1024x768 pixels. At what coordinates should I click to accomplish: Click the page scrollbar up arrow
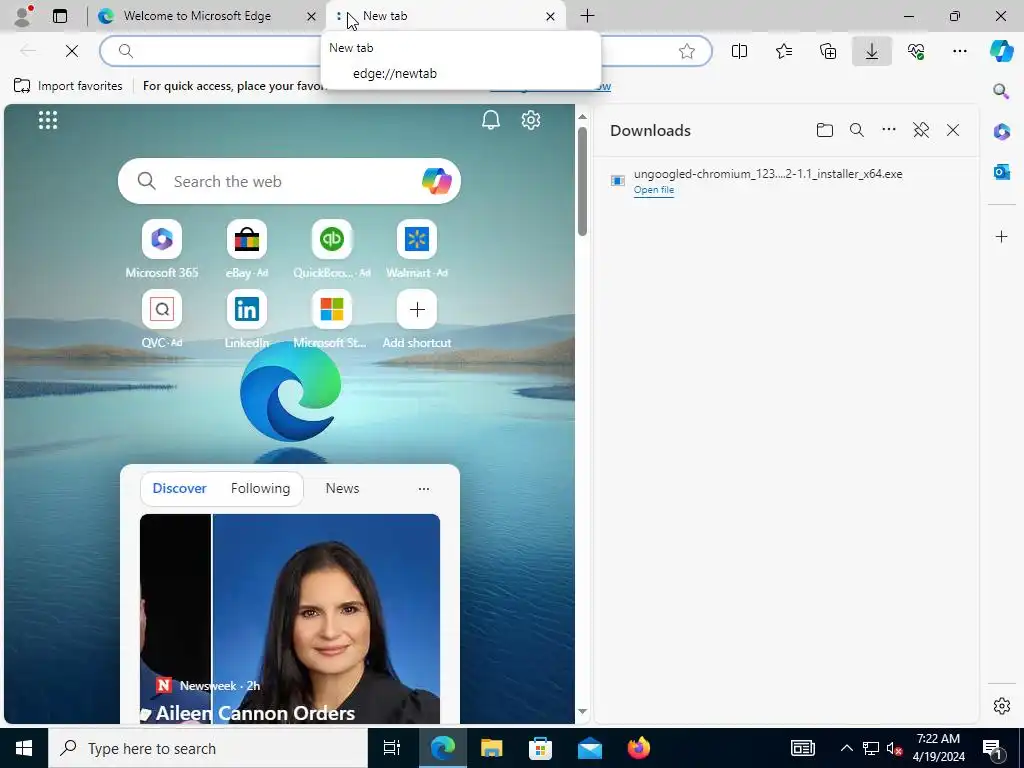(x=583, y=117)
